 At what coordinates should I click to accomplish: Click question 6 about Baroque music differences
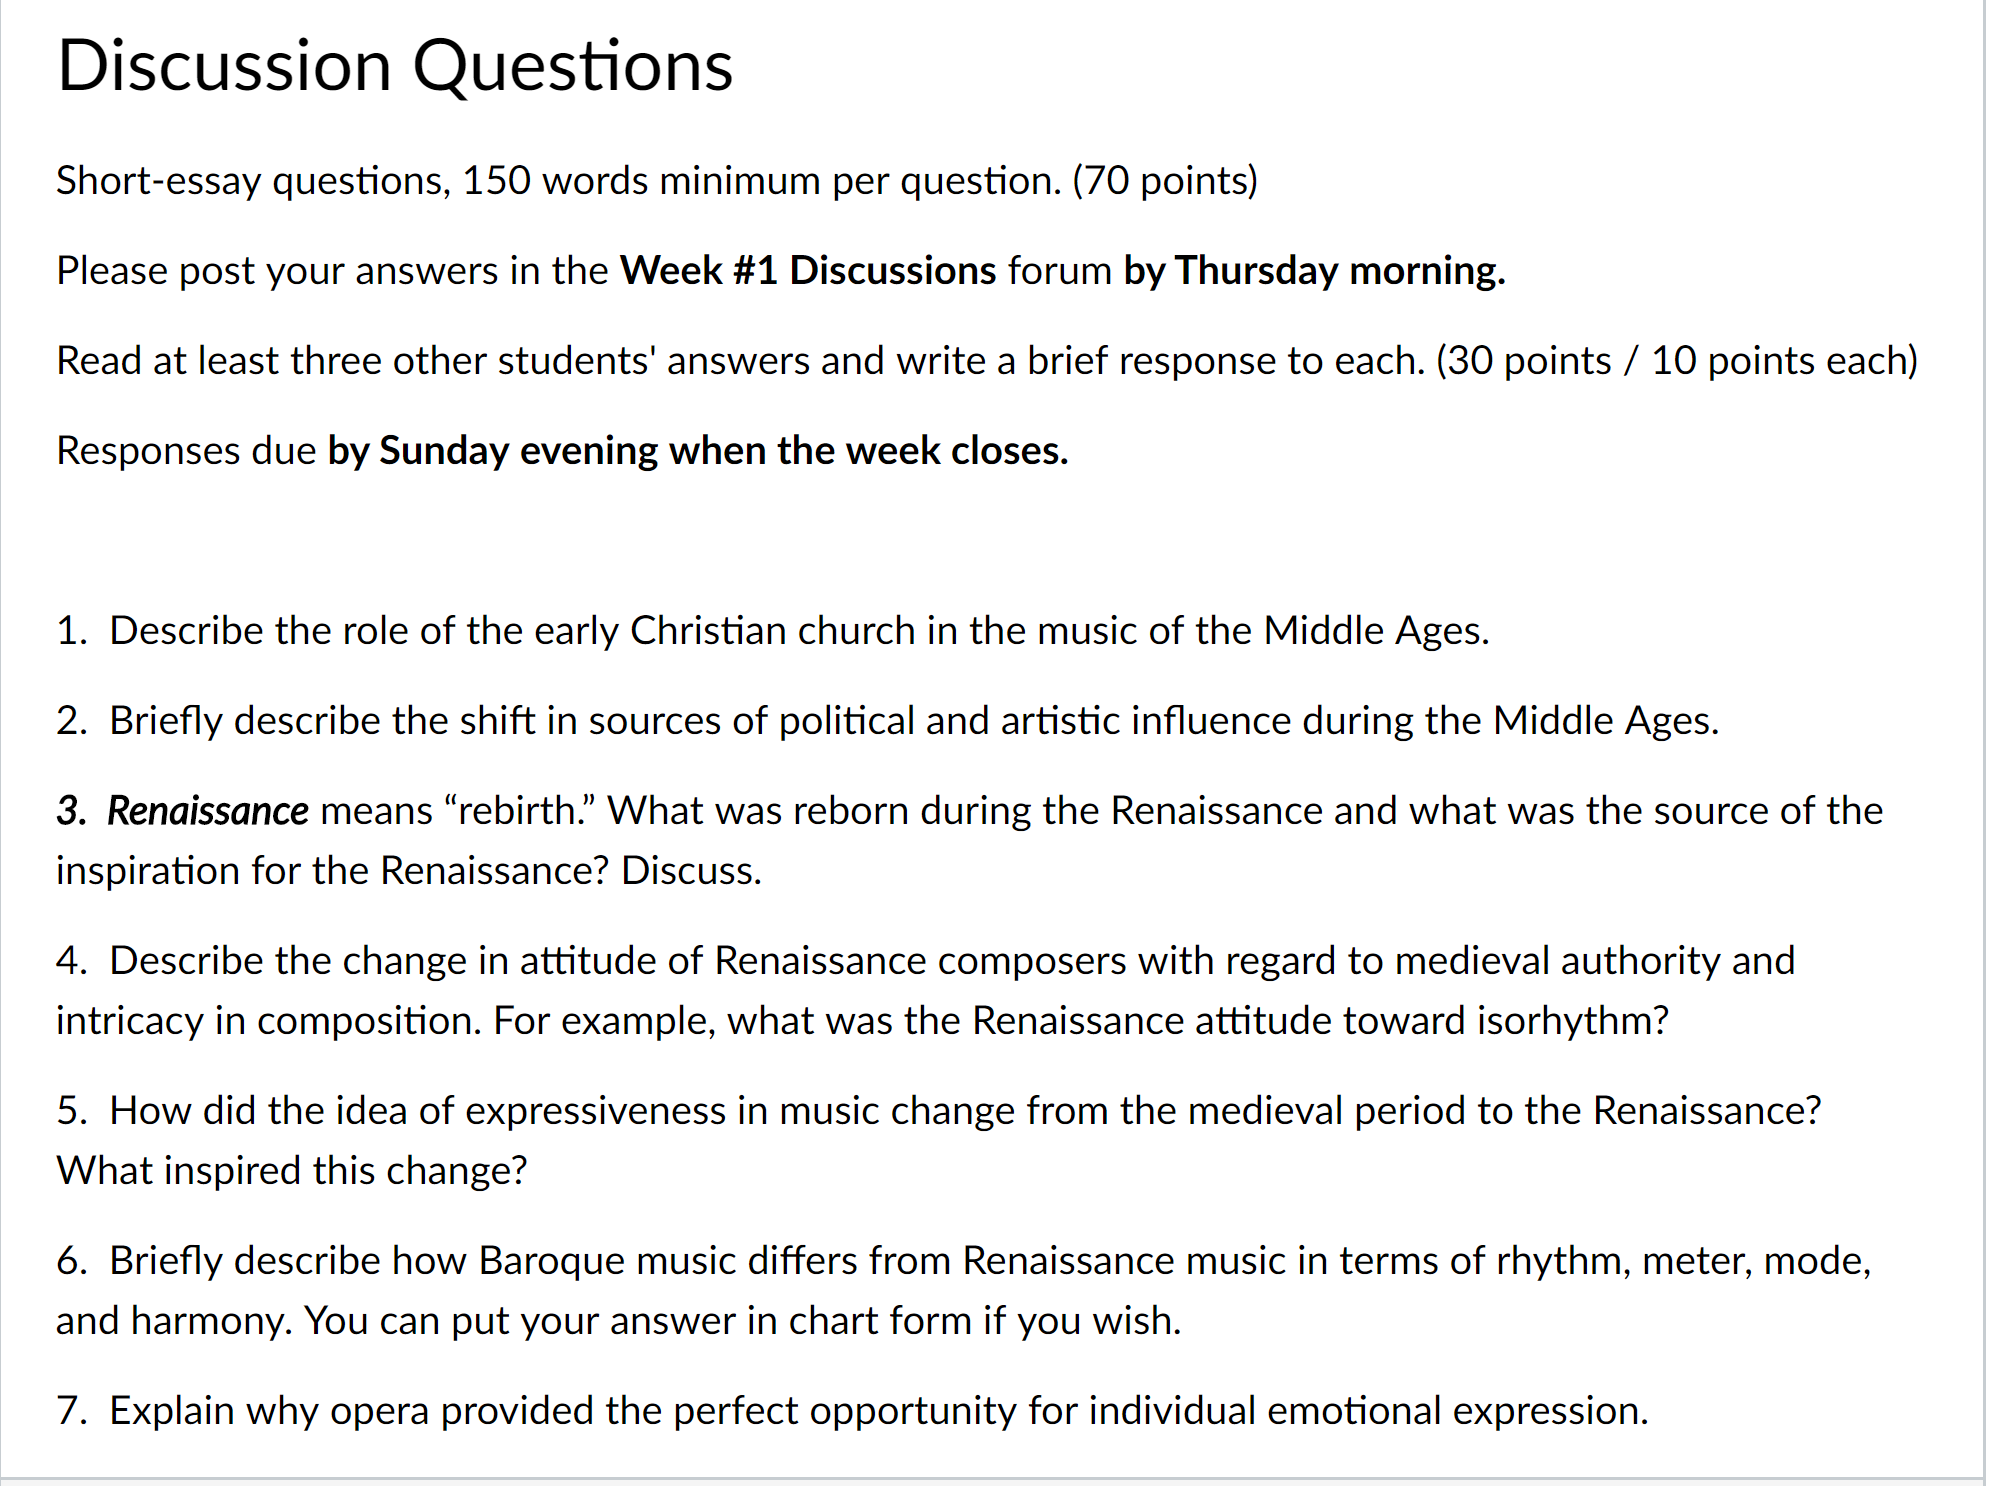964,1290
